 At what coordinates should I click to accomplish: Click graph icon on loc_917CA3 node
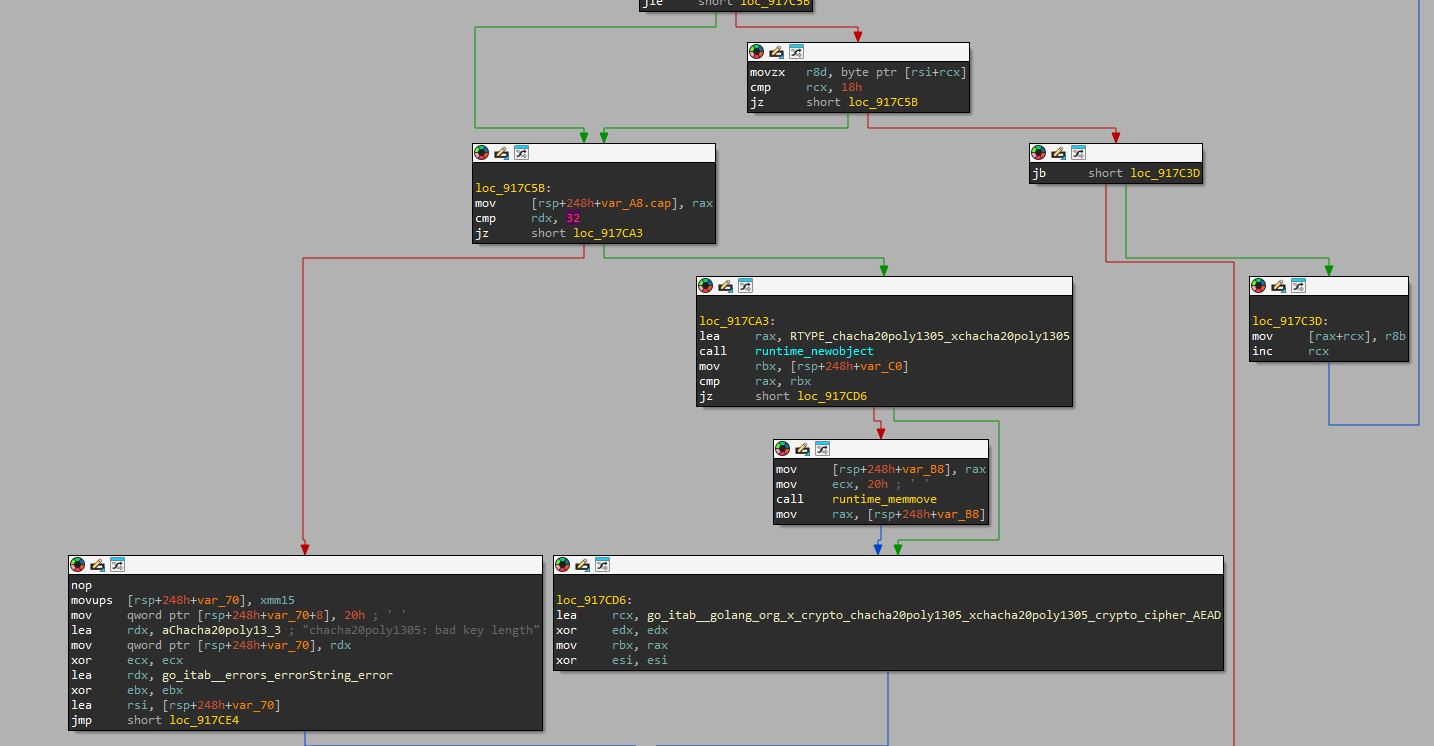pos(745,286)
